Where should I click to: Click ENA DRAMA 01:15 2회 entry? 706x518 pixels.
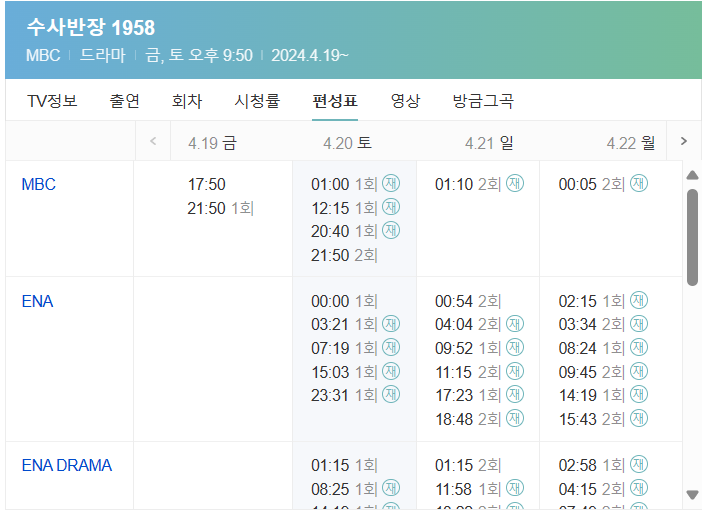pos(468,465)
